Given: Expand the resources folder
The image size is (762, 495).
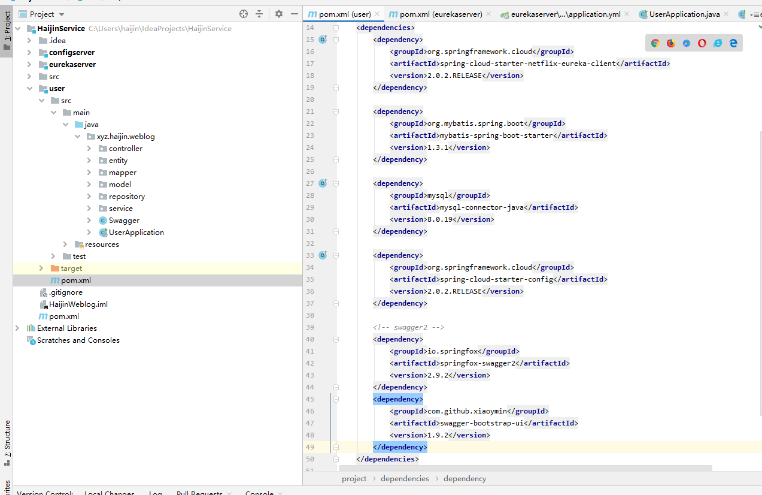Looking at the screenshot, I should [x=65, y=244].
